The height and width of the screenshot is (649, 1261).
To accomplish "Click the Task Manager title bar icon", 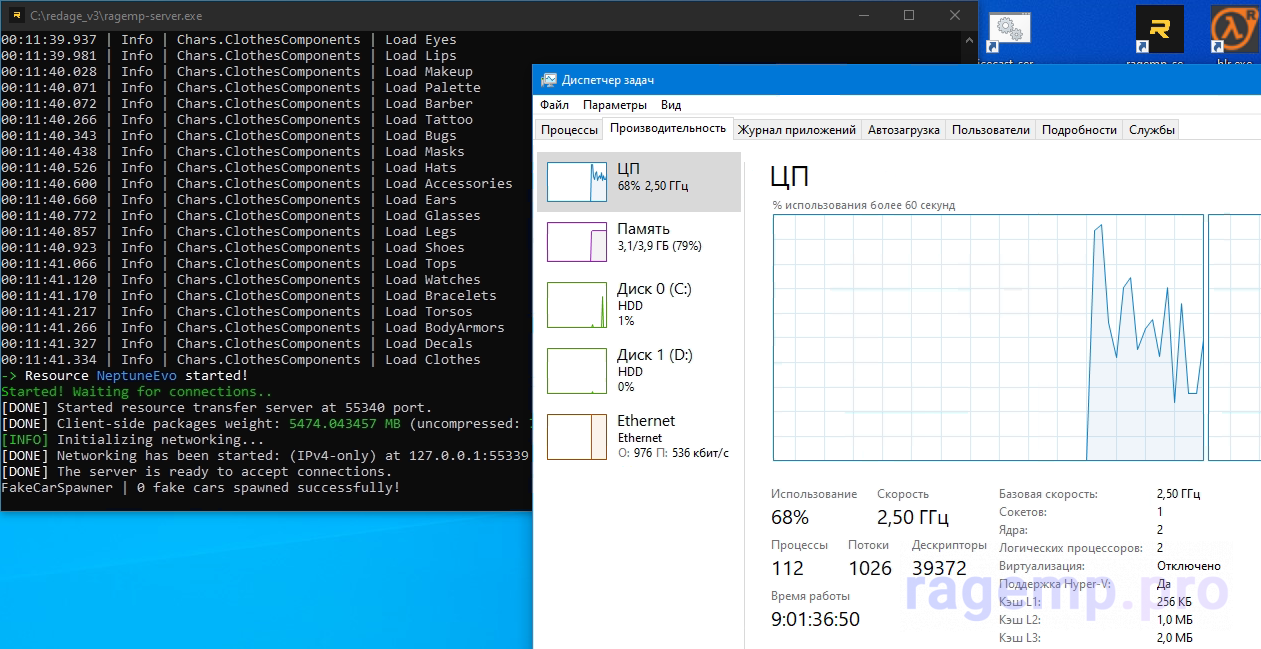I will click(549, 80).
